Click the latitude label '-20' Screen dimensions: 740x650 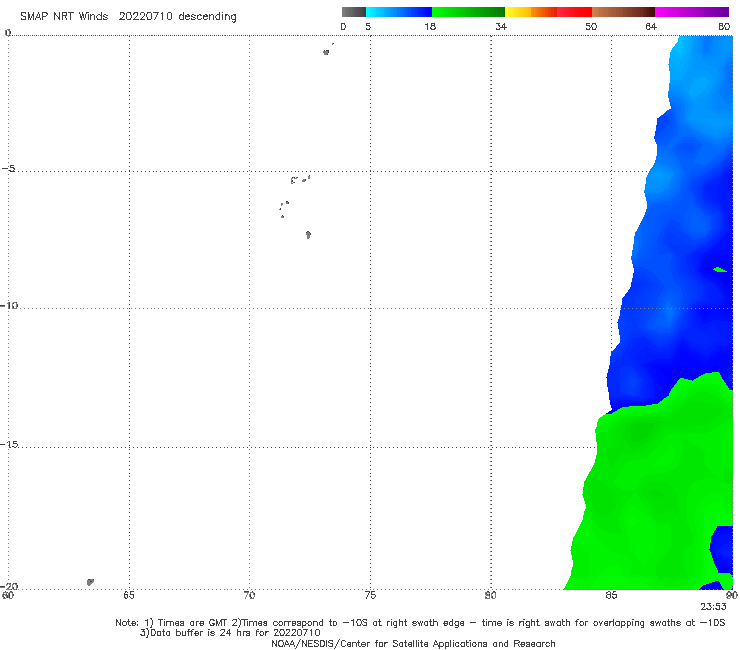click(x=9, y=586)
